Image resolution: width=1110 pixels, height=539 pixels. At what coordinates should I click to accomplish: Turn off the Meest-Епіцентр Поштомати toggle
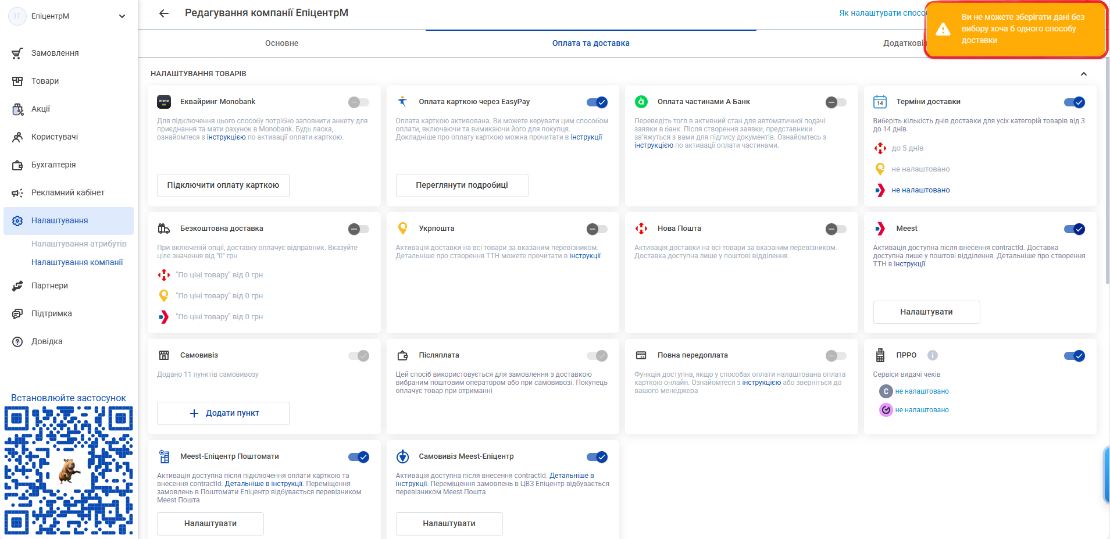click(x=358, y=457)
